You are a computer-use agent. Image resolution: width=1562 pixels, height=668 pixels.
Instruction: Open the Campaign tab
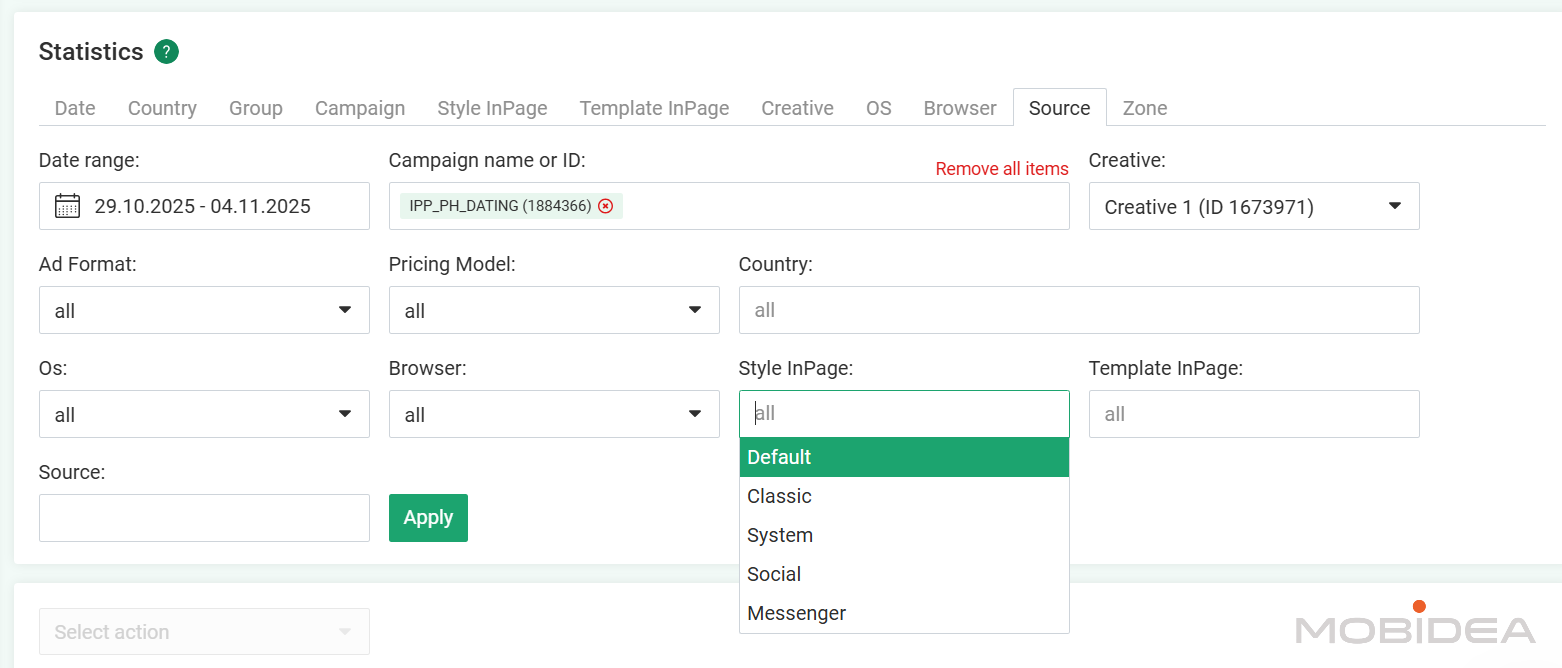pyautogui.click(x=360, y=108)
